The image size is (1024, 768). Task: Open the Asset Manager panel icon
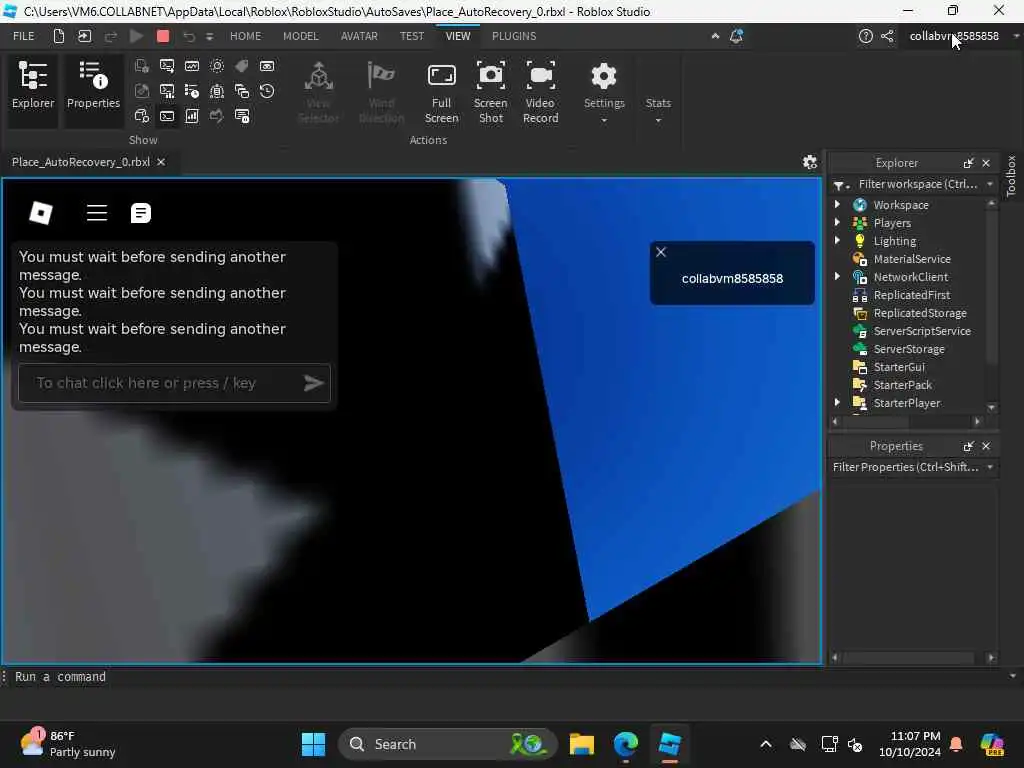point(142,66)
